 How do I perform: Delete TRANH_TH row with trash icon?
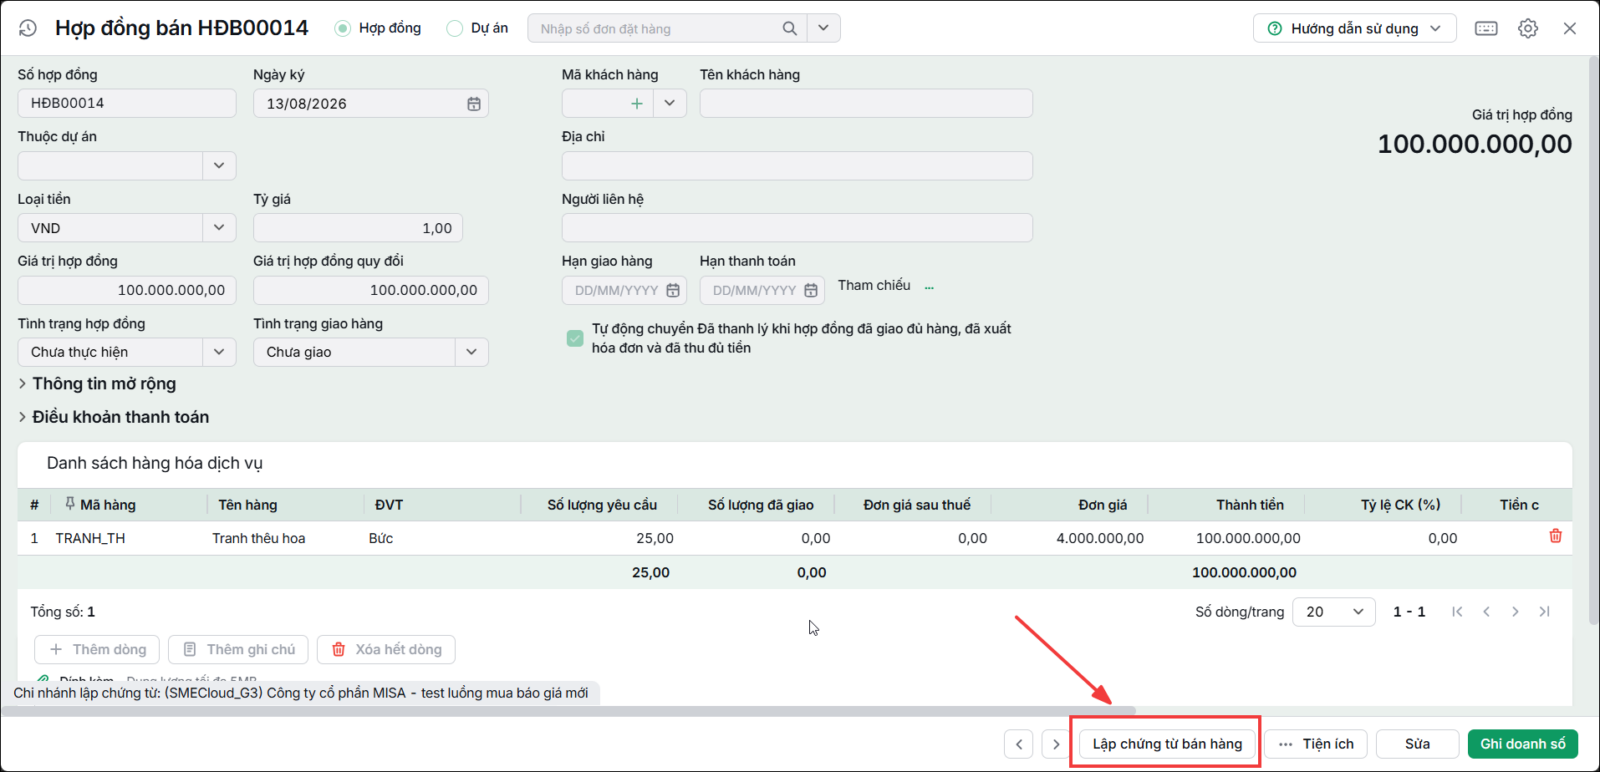[1555, 536]
